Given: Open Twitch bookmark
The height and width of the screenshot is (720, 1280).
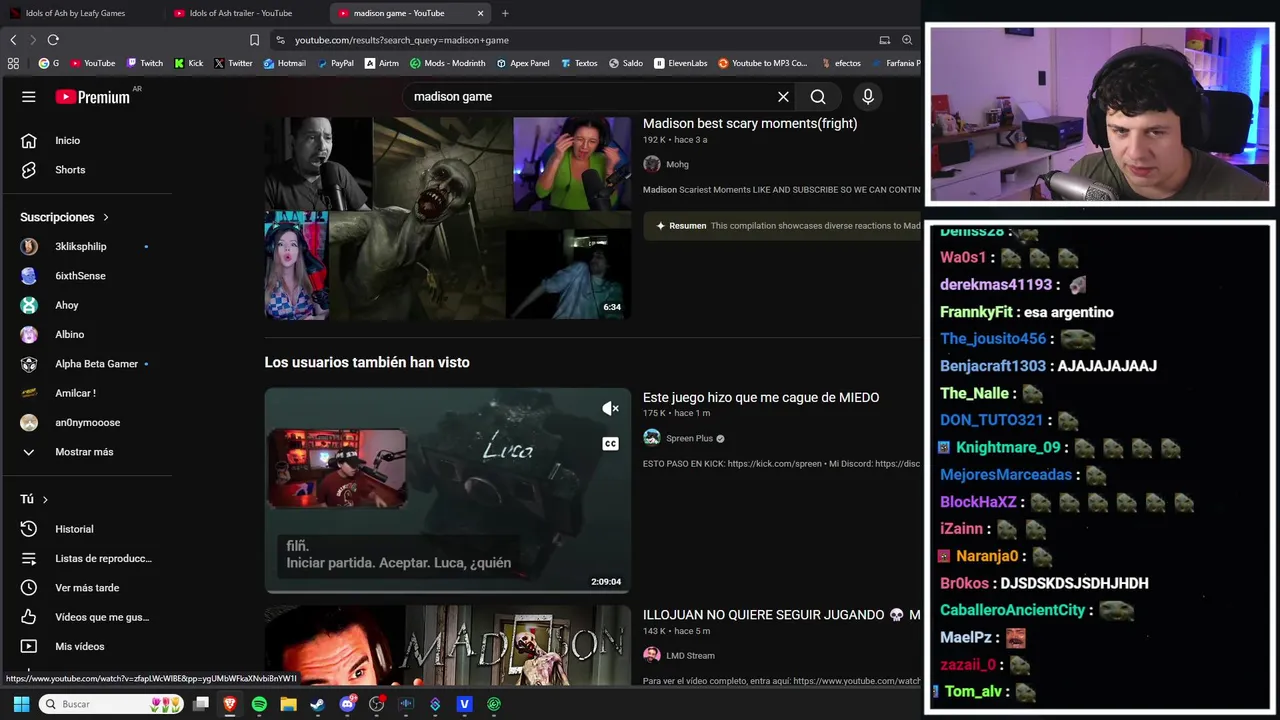Looking at the screenshot, I should pyautogui.click(x=145, y=63).
